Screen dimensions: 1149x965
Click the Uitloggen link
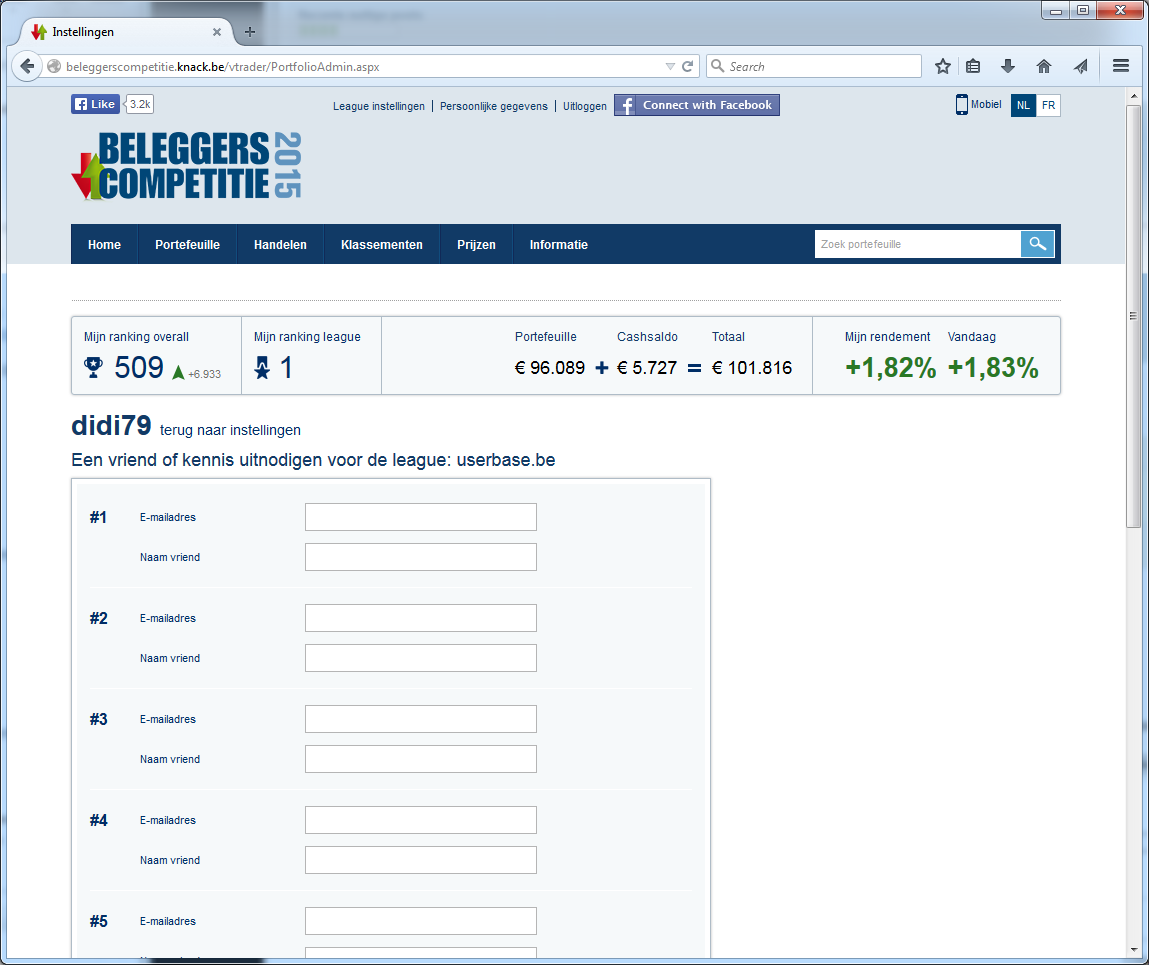tap(584, 106)
